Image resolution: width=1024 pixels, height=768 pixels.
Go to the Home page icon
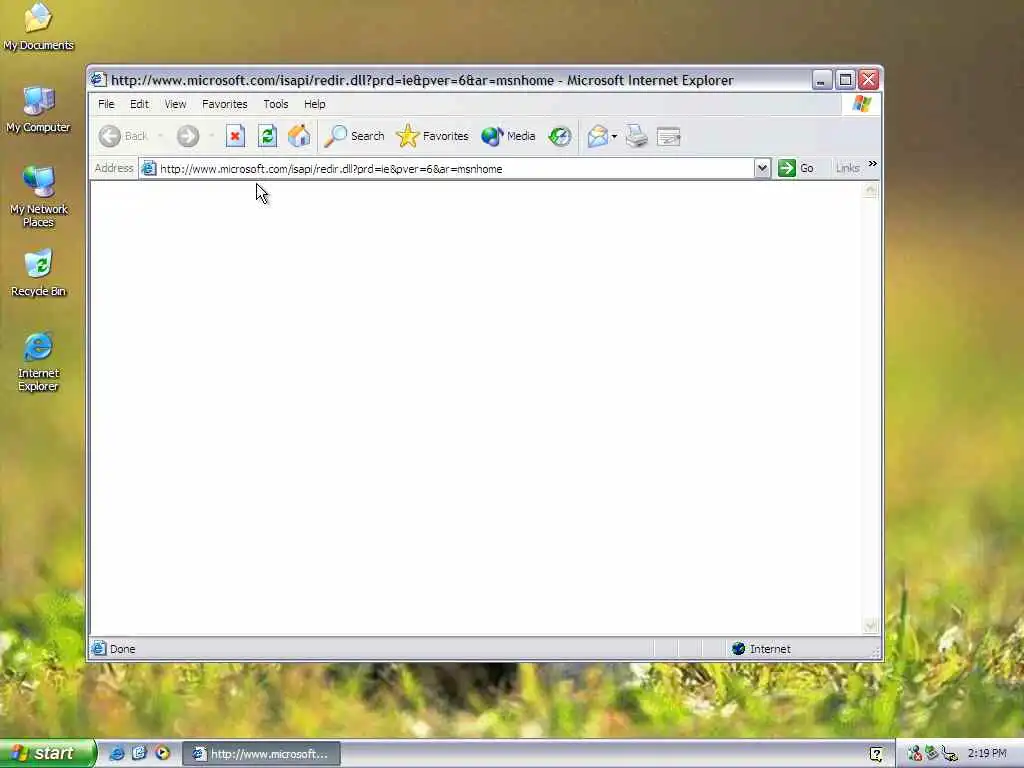(299, 136)
